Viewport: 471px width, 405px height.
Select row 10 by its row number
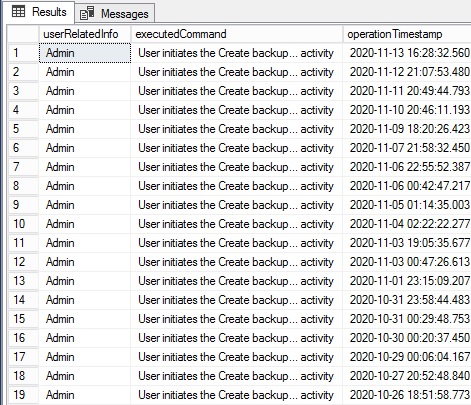click(x=23, y=224)
